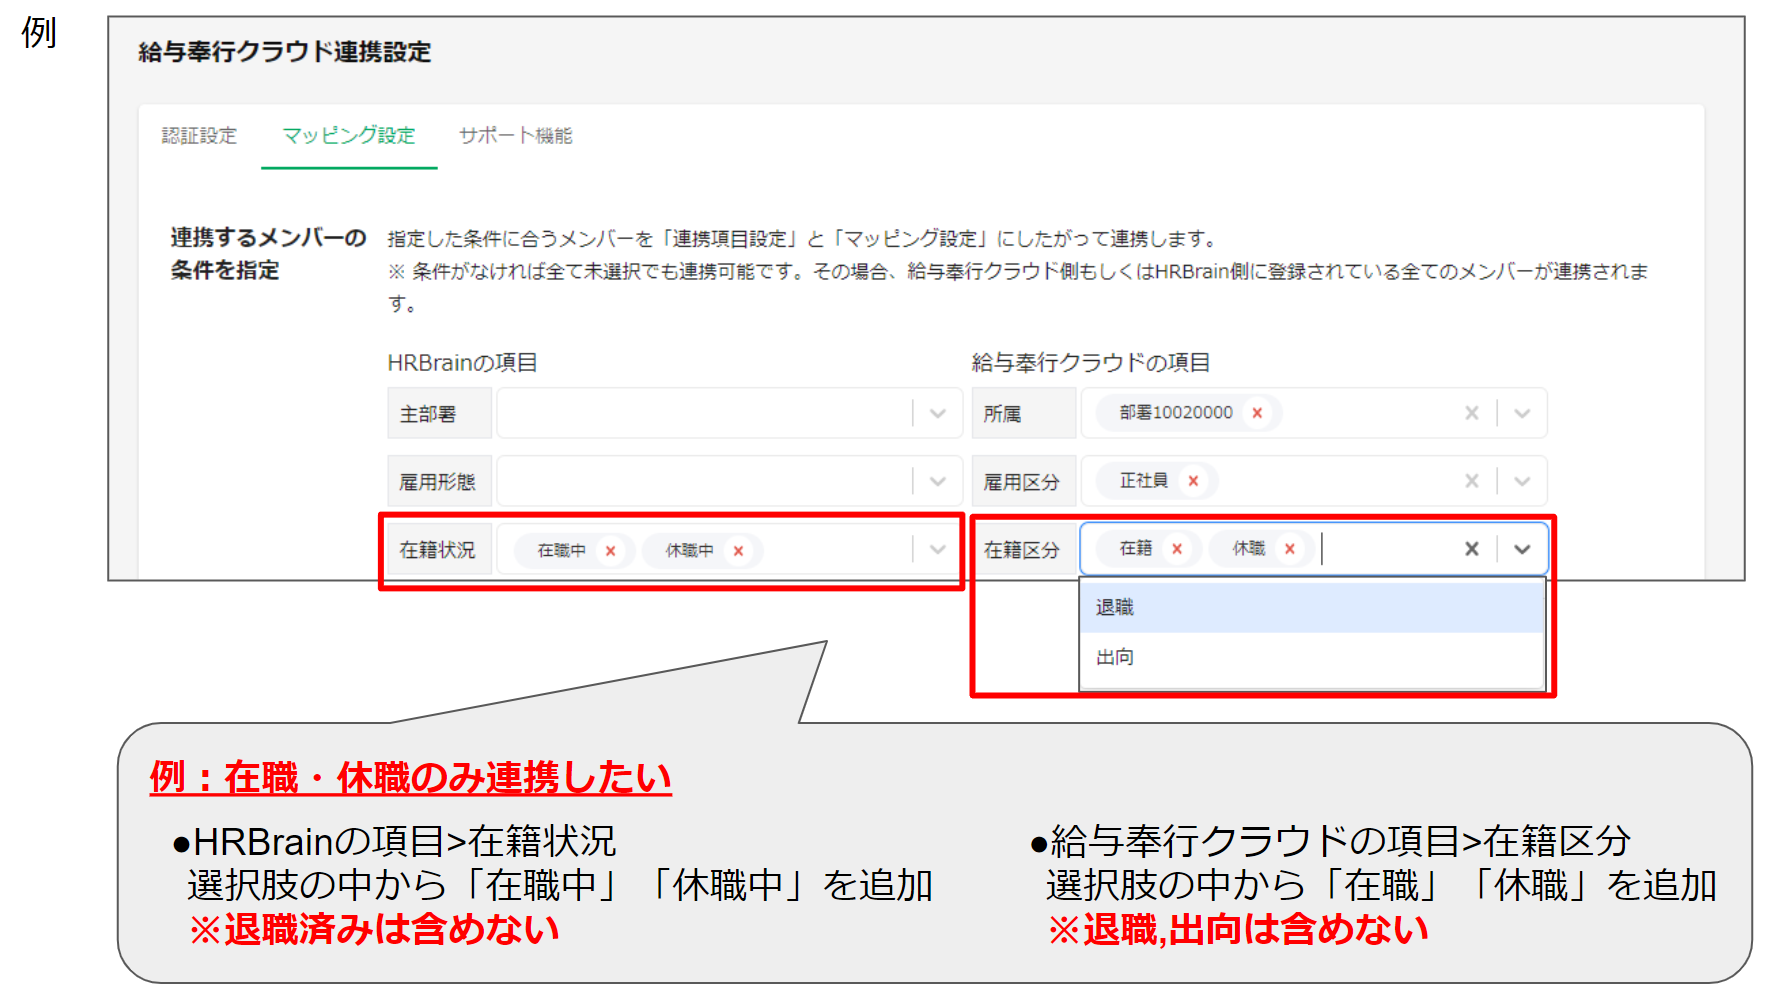The width and height of the screenshot is (1776, 1005).
Task: Click the 在職中 chip label
Action: pyautogui.click(x=561, y=551)
